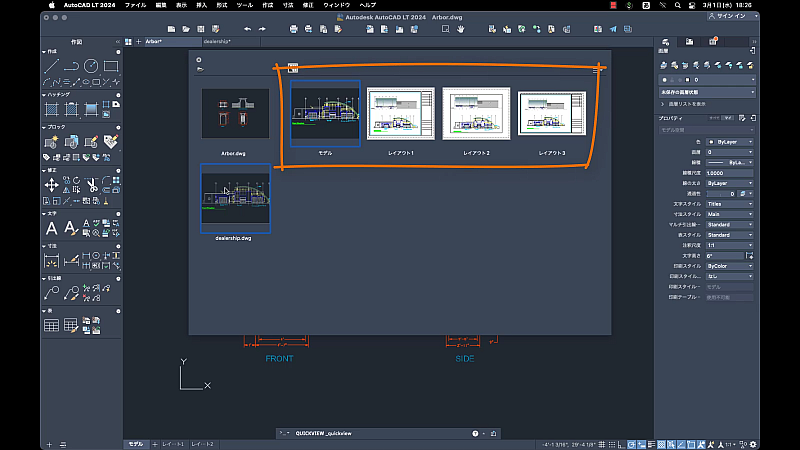Image resolution: width=800 pixels, height=450 pixels.
Task: Click the モデル tab at bottom
Action: pos(136,444)
